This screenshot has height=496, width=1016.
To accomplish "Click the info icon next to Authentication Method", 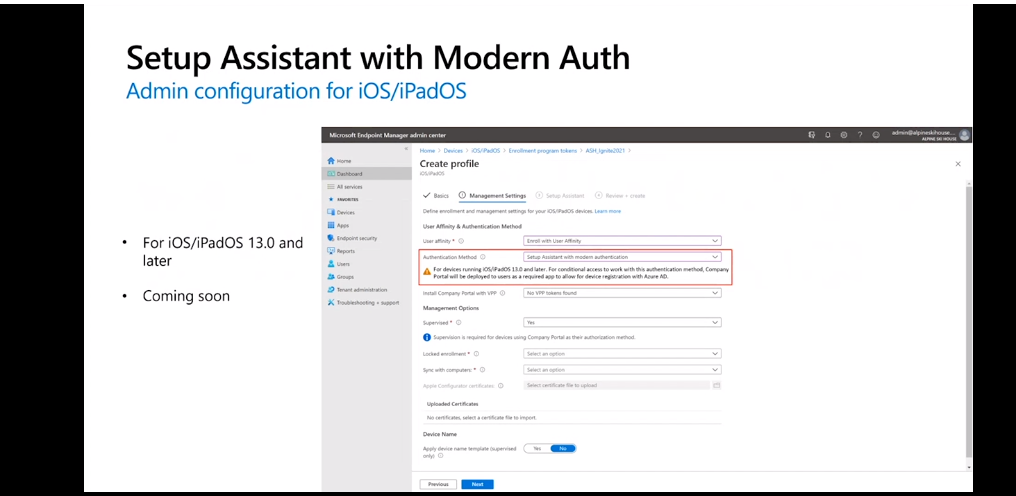I will (483, 257).
